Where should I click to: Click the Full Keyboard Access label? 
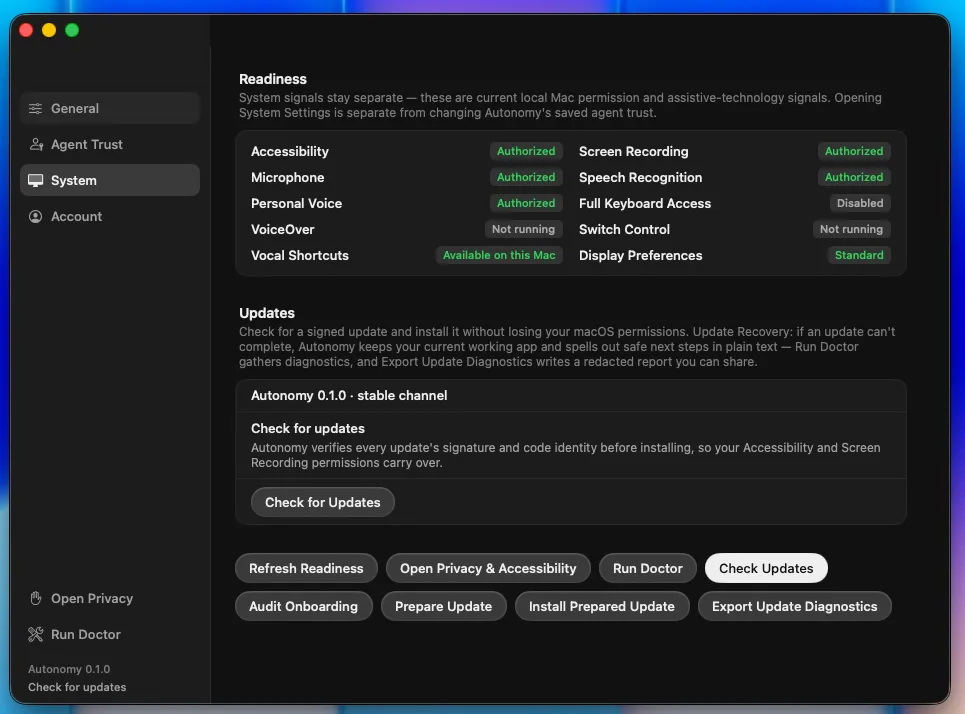coord(645,203)
